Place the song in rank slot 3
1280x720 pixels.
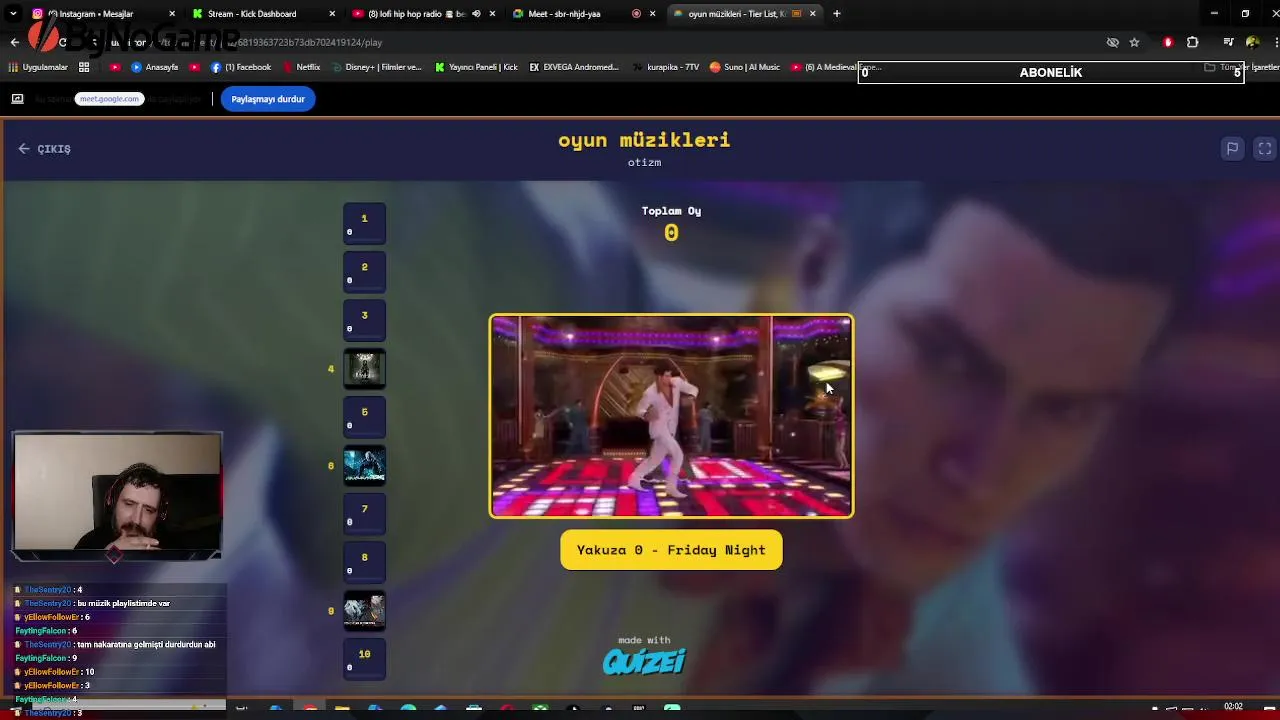pyautogui.click(x=364, y=320)
